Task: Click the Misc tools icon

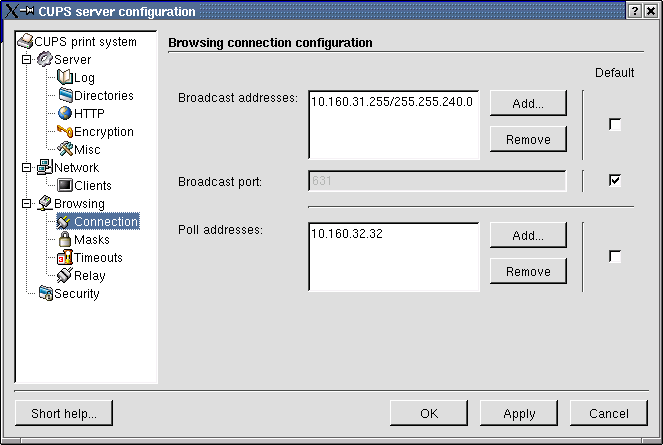Action: click(65, 150)
